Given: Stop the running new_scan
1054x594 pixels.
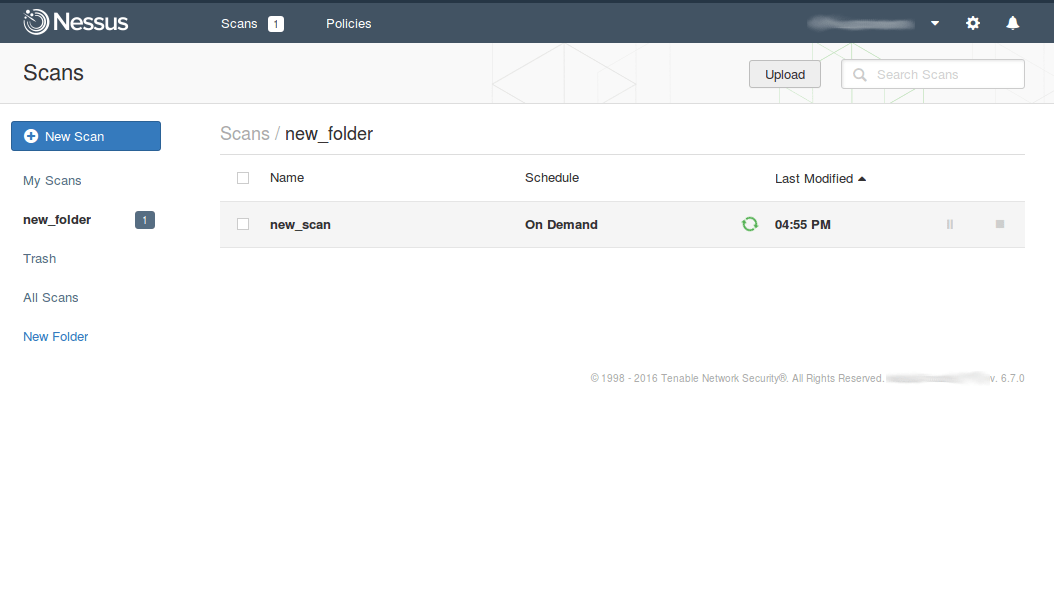Looking at the screenshot, I should point(999,224).
